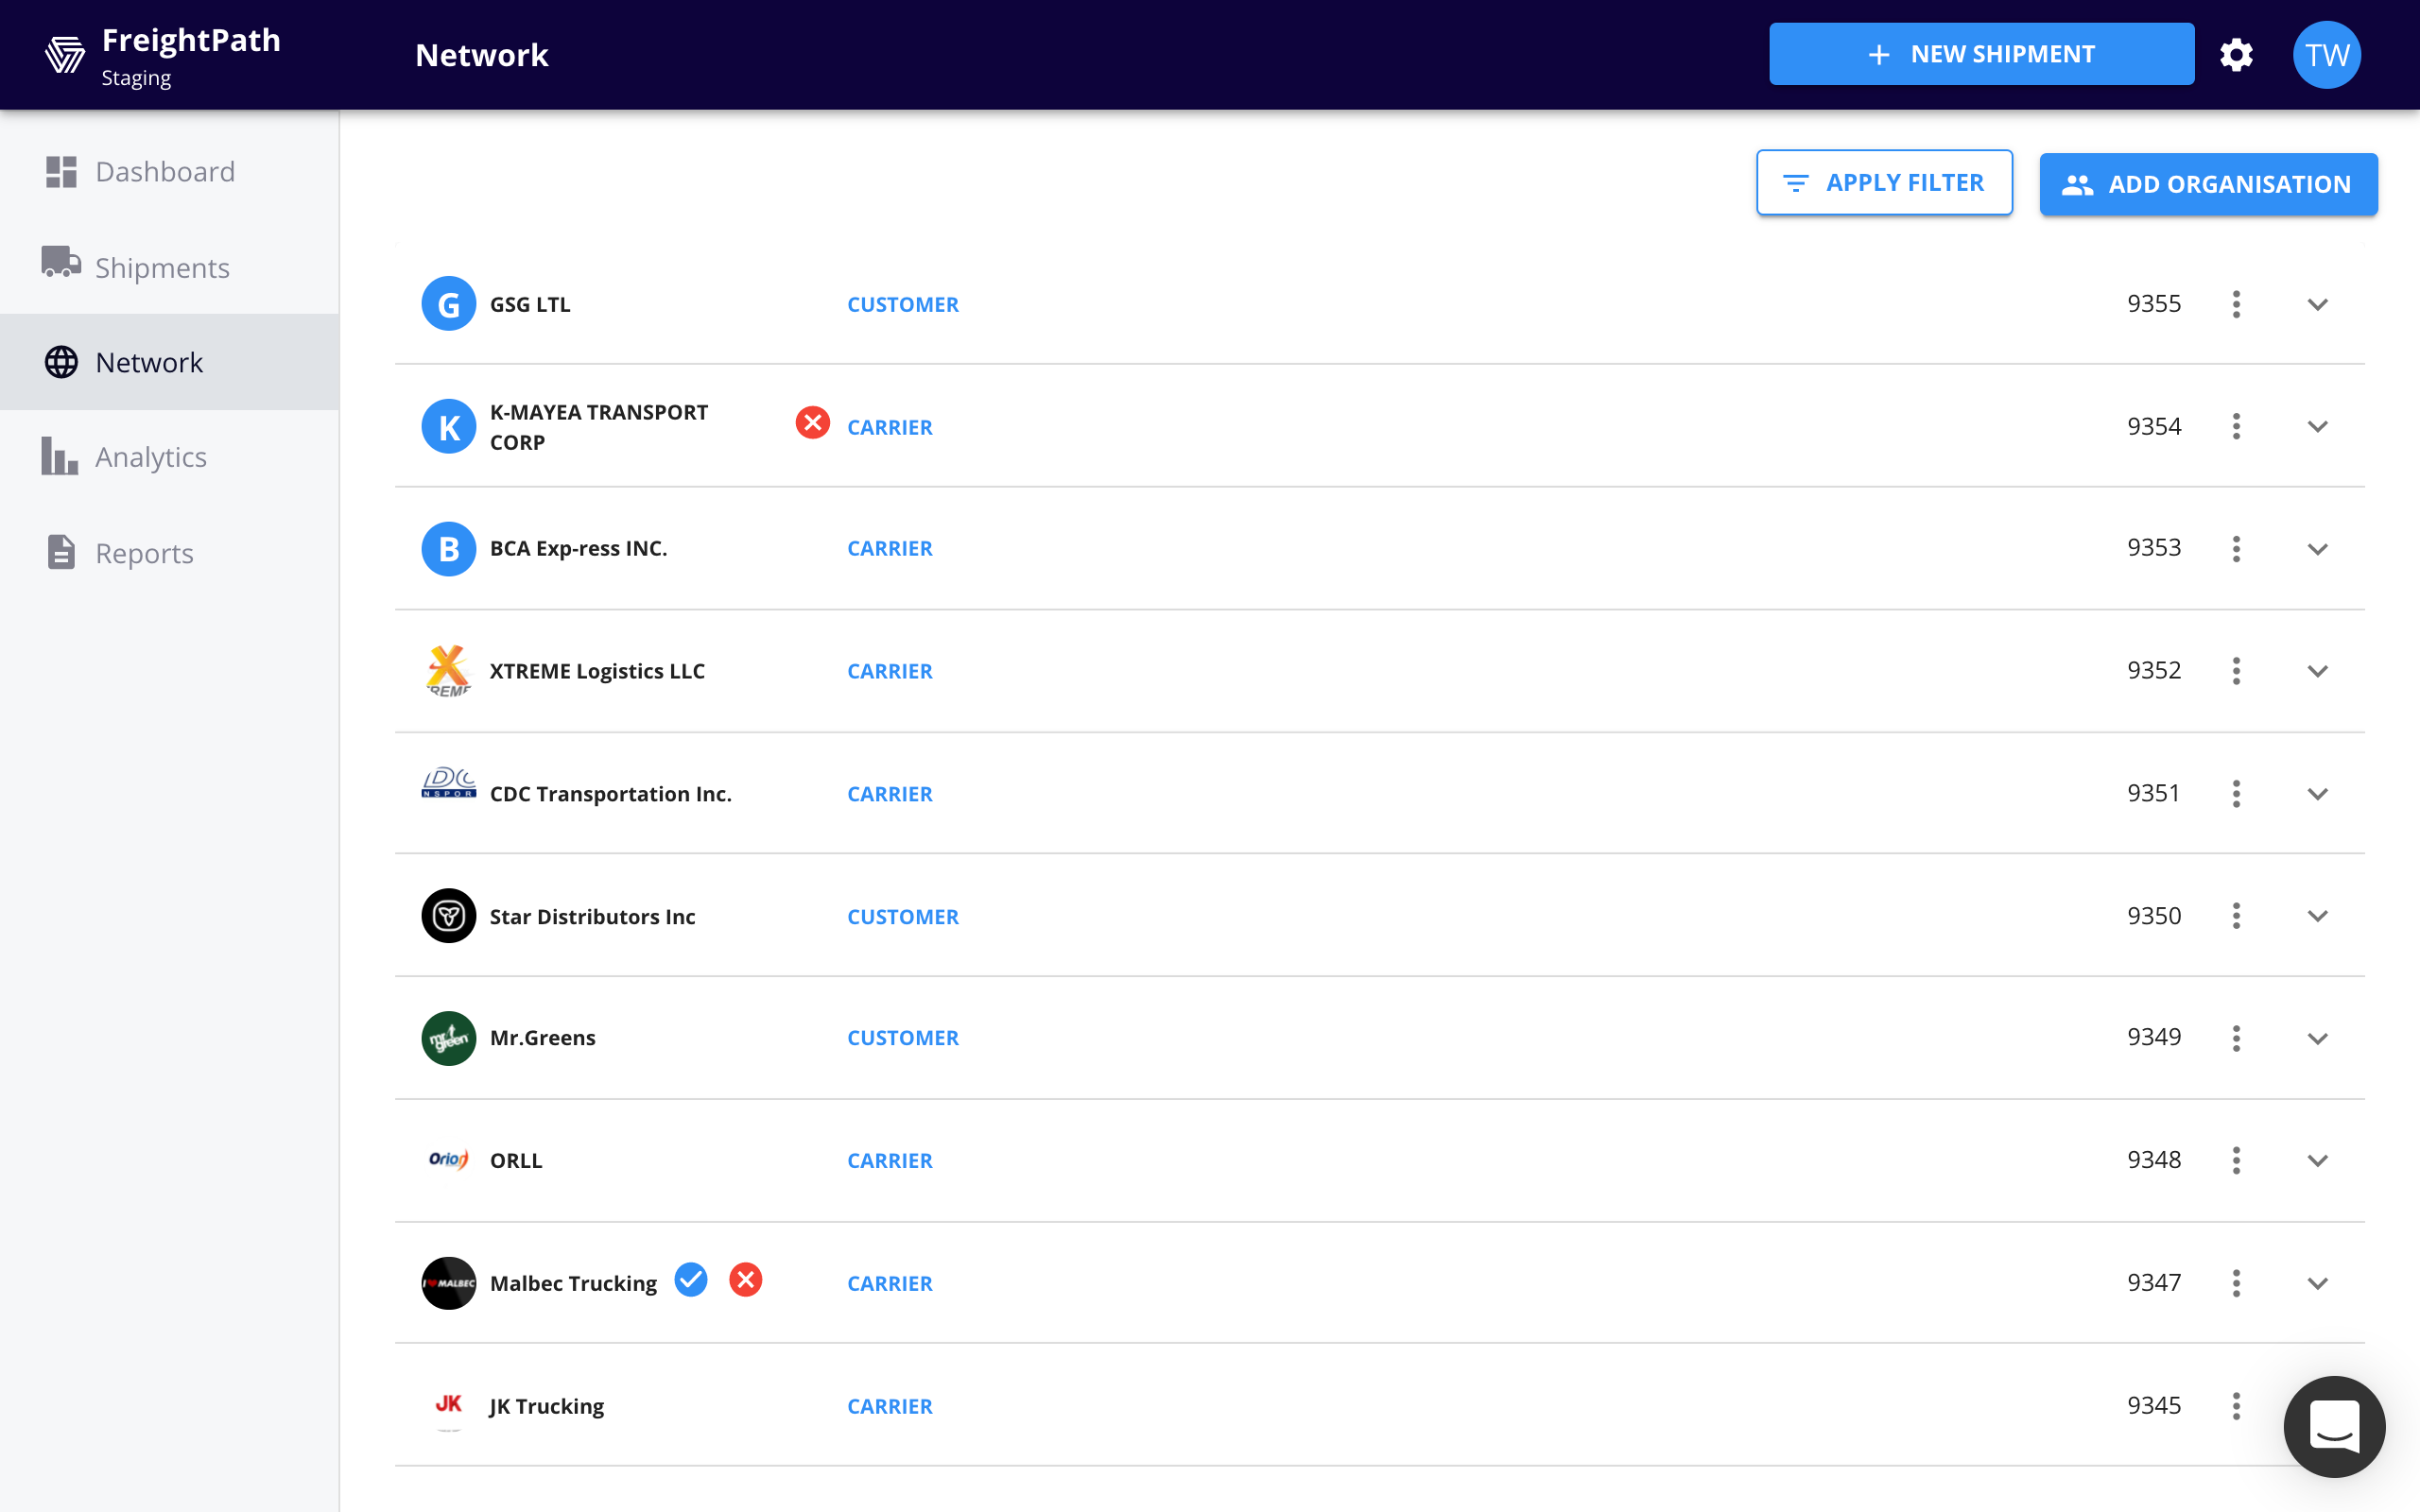The height and width of the screenshot is (1512, 2420).
Task: Collapse chevron on JK Trucking row
Action: coord(2318,1405)
